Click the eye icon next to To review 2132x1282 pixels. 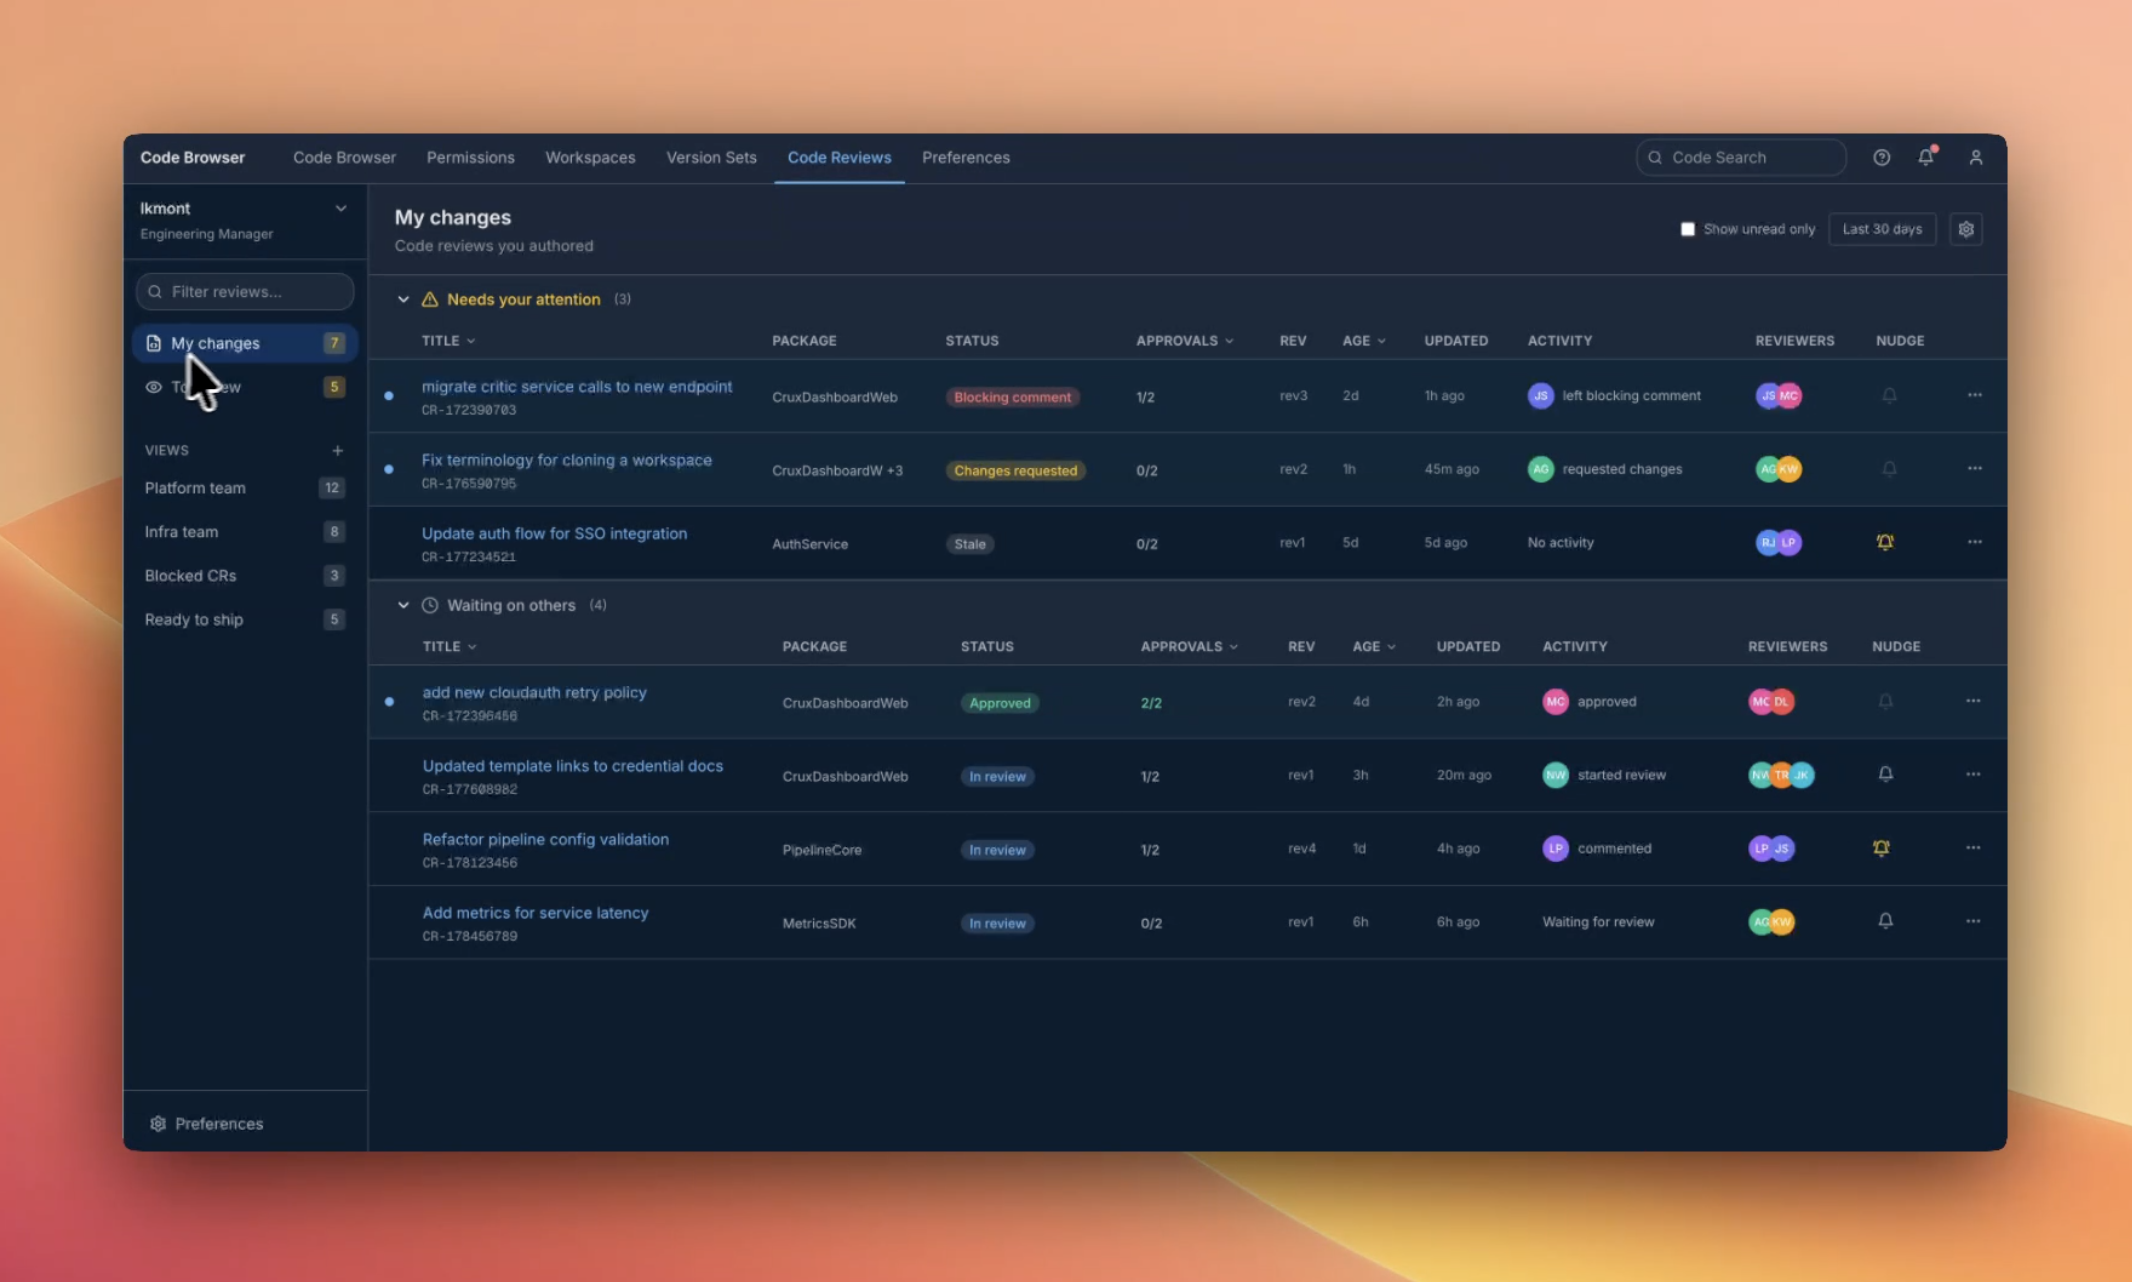click(x=154, y=387)
